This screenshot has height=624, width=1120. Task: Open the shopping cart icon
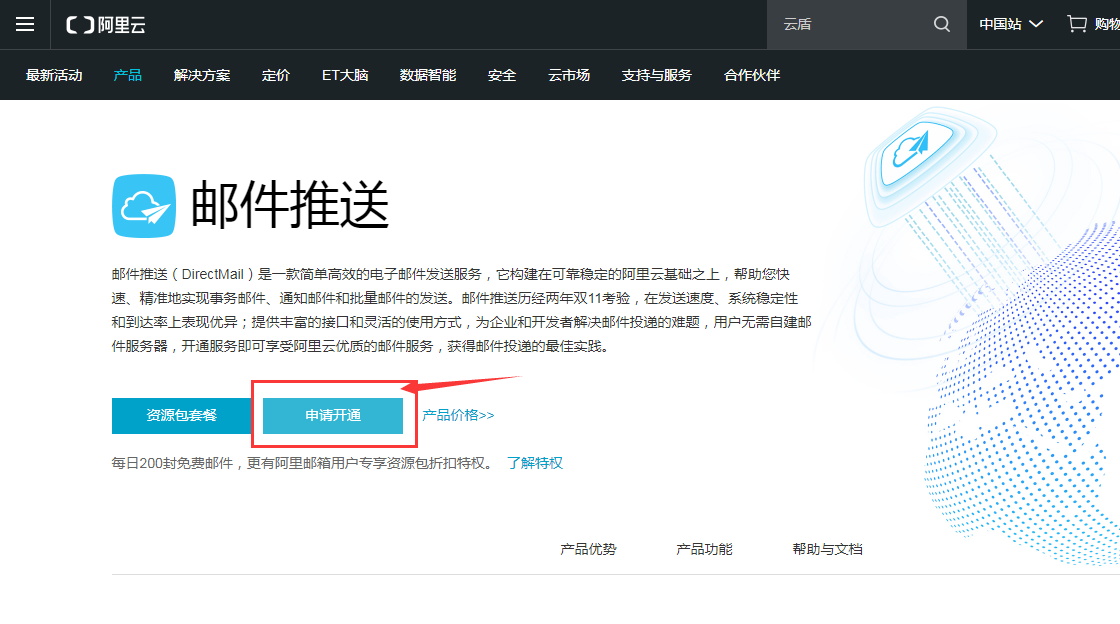(1076, 24)
